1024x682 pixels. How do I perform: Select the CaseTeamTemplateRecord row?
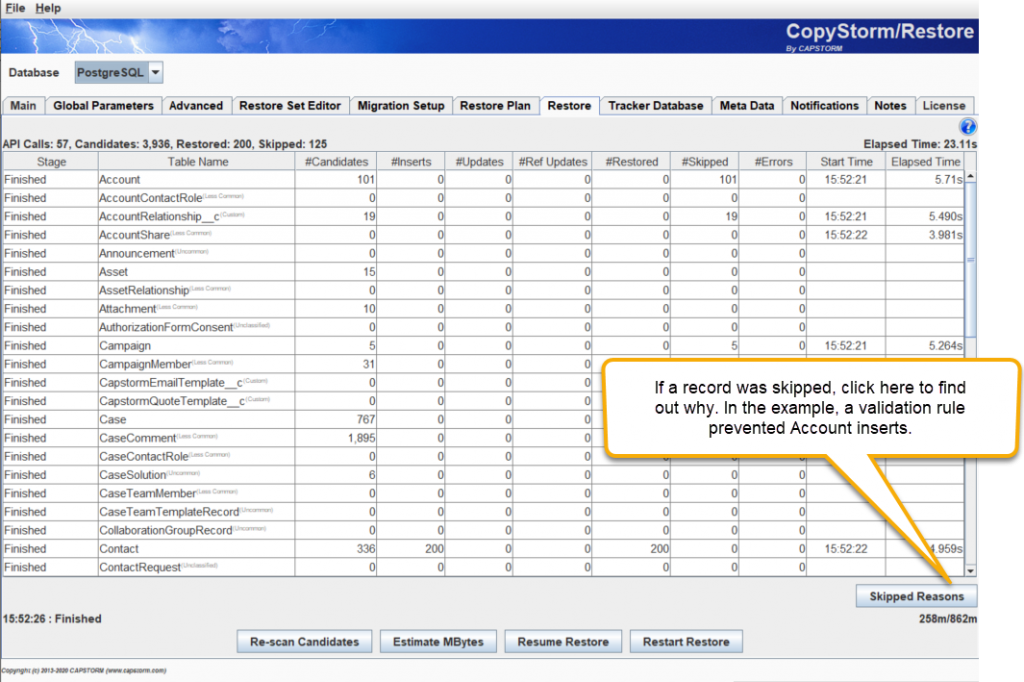coord(484,512)
